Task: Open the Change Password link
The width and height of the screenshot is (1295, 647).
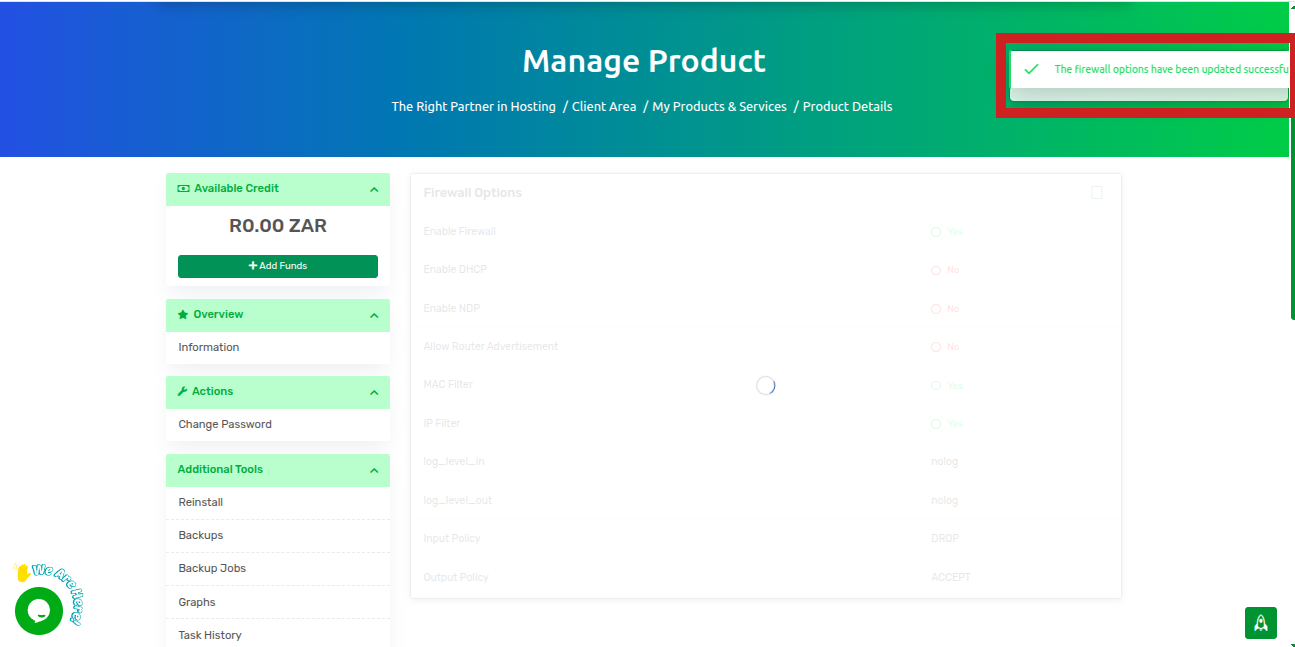Action: 225,424
